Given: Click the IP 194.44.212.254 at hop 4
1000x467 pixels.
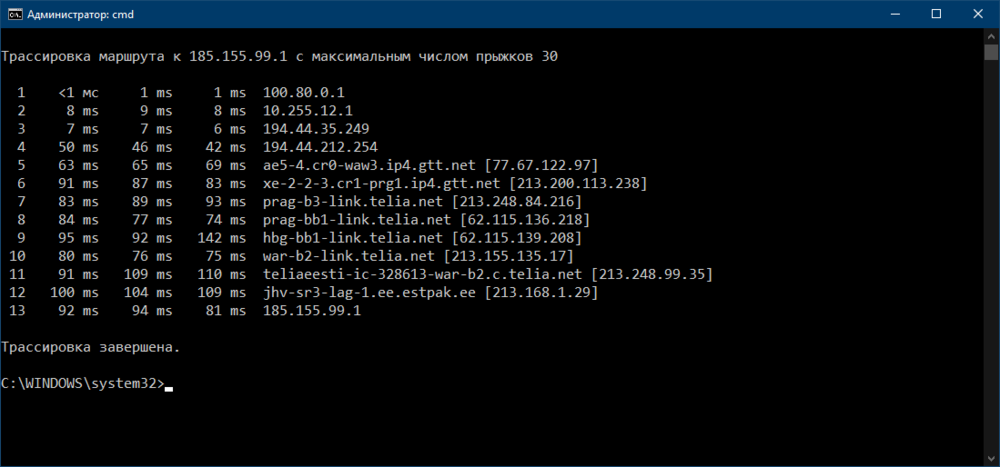Looking at the screenshot, I should (320, 146).
